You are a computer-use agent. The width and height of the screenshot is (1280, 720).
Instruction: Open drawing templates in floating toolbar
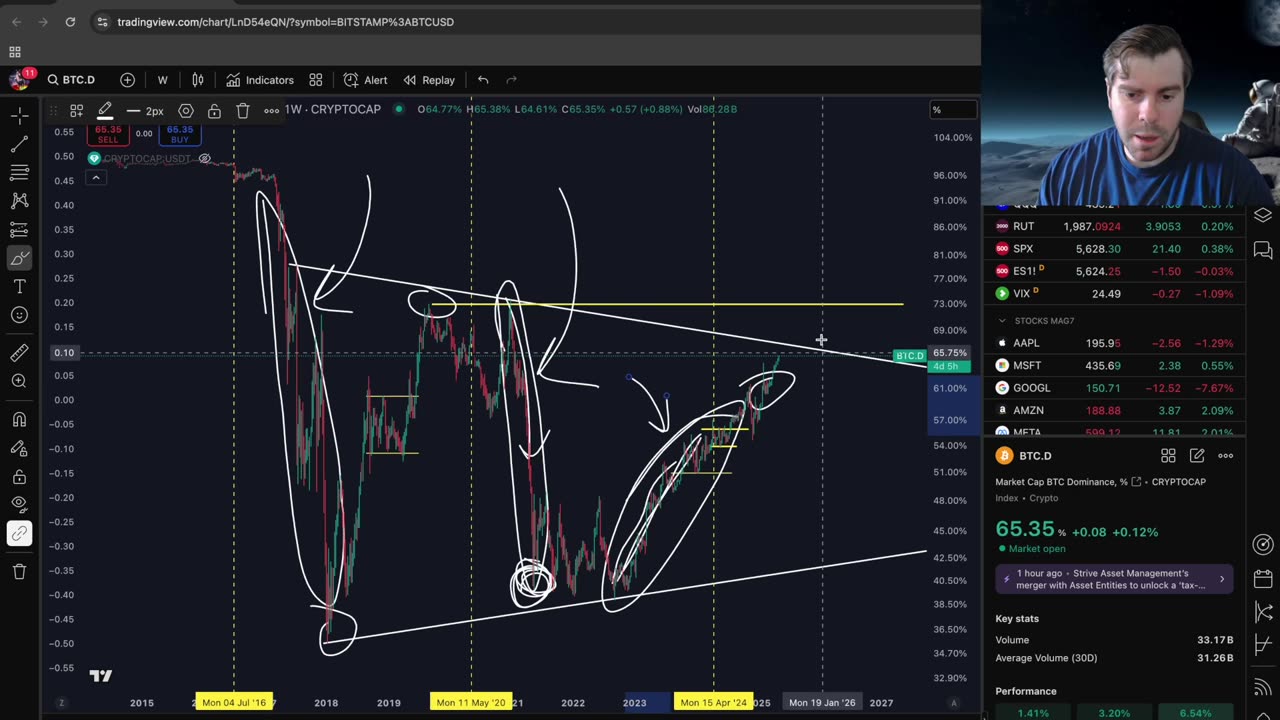[76, 110]
